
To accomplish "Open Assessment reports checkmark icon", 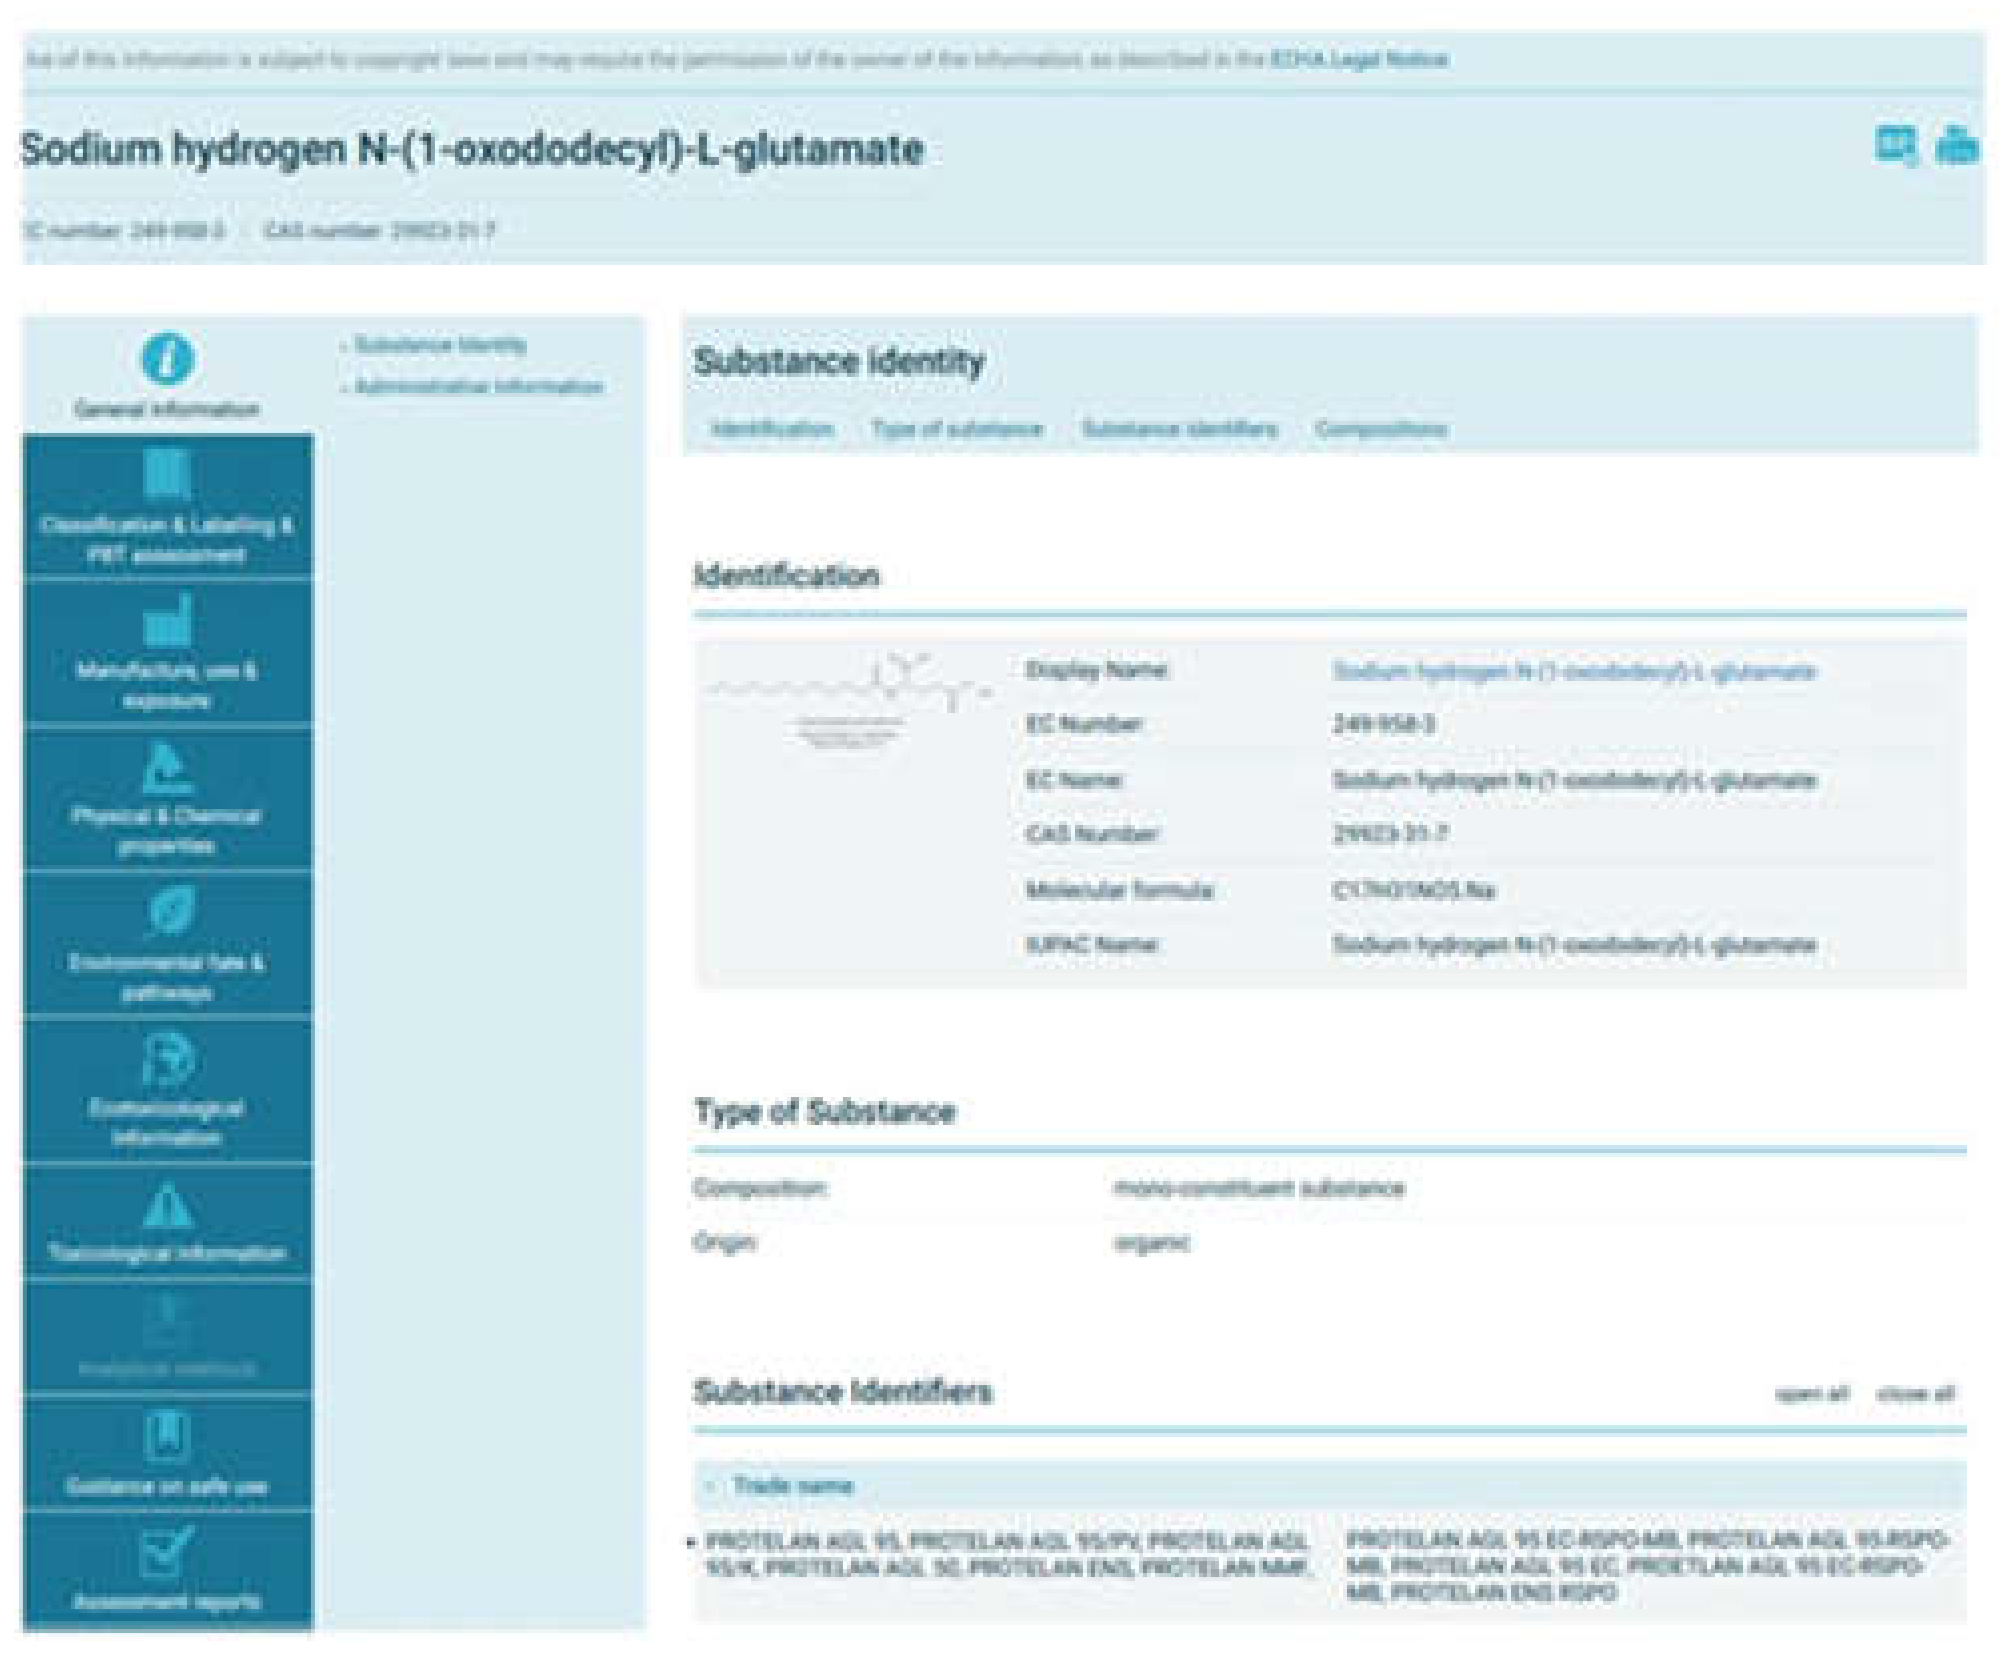I will point(167,1550).
